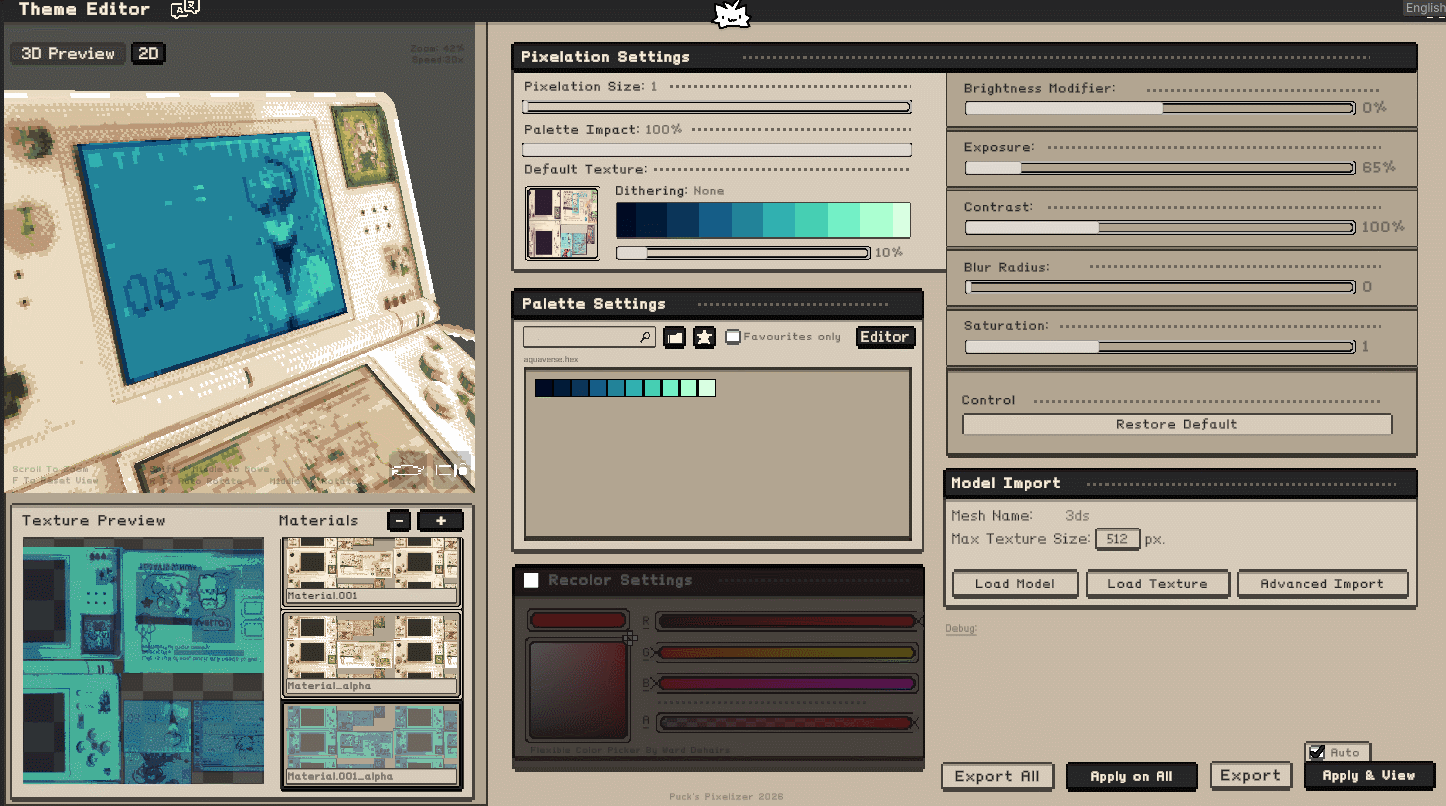Open the English language dropdown
The width and height of the screenshot is (1446, 806).
point(1424,8)
